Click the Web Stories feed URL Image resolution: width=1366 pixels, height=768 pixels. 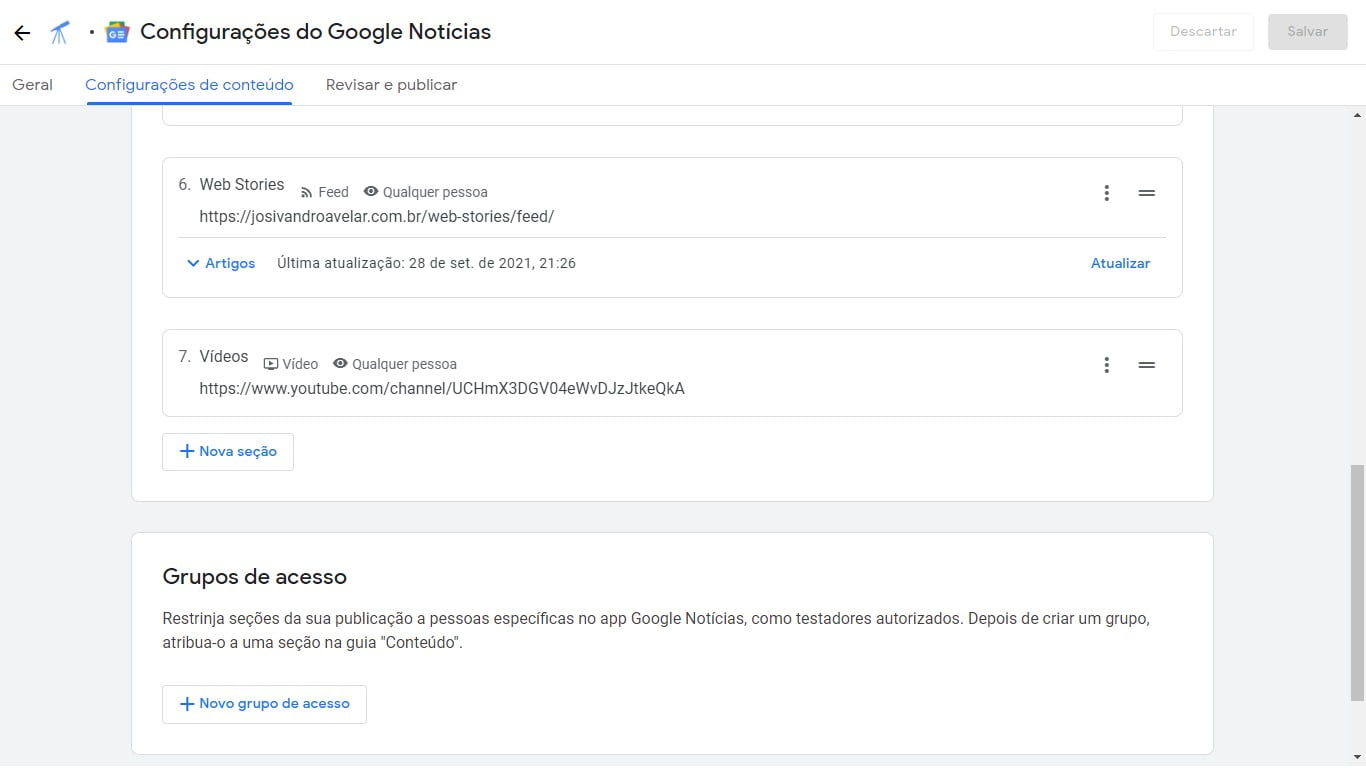(x=376, y=216)
